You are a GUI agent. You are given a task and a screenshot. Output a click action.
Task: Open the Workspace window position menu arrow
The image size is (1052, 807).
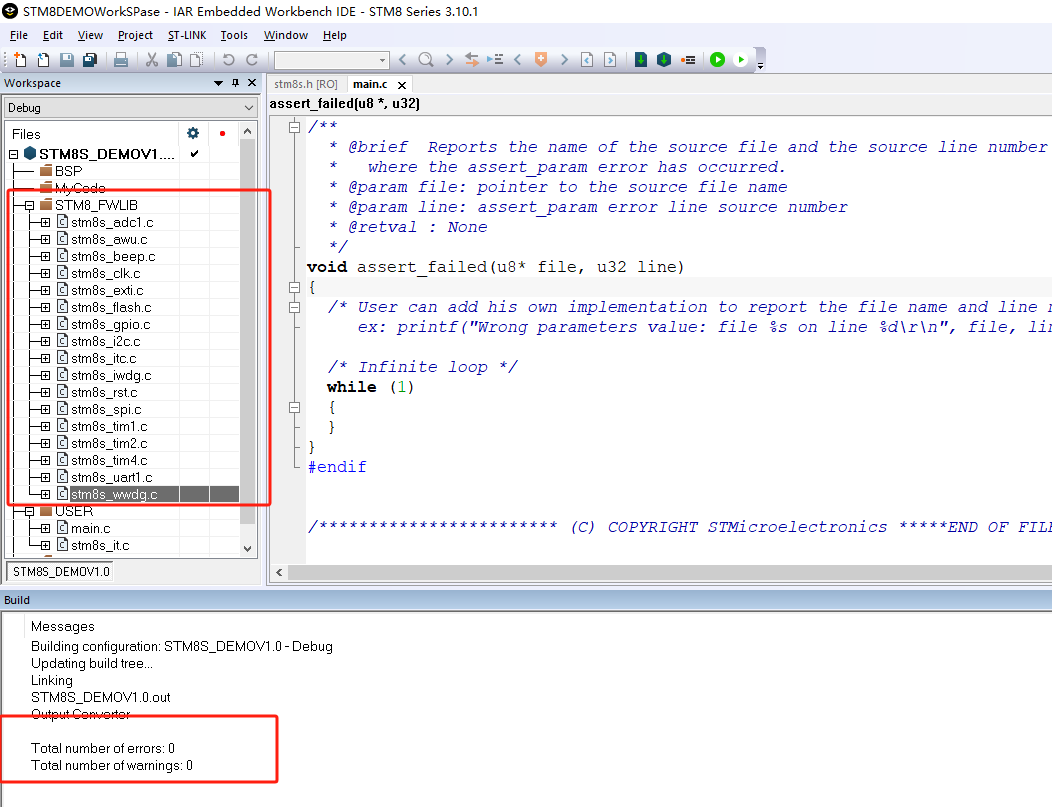218,83
